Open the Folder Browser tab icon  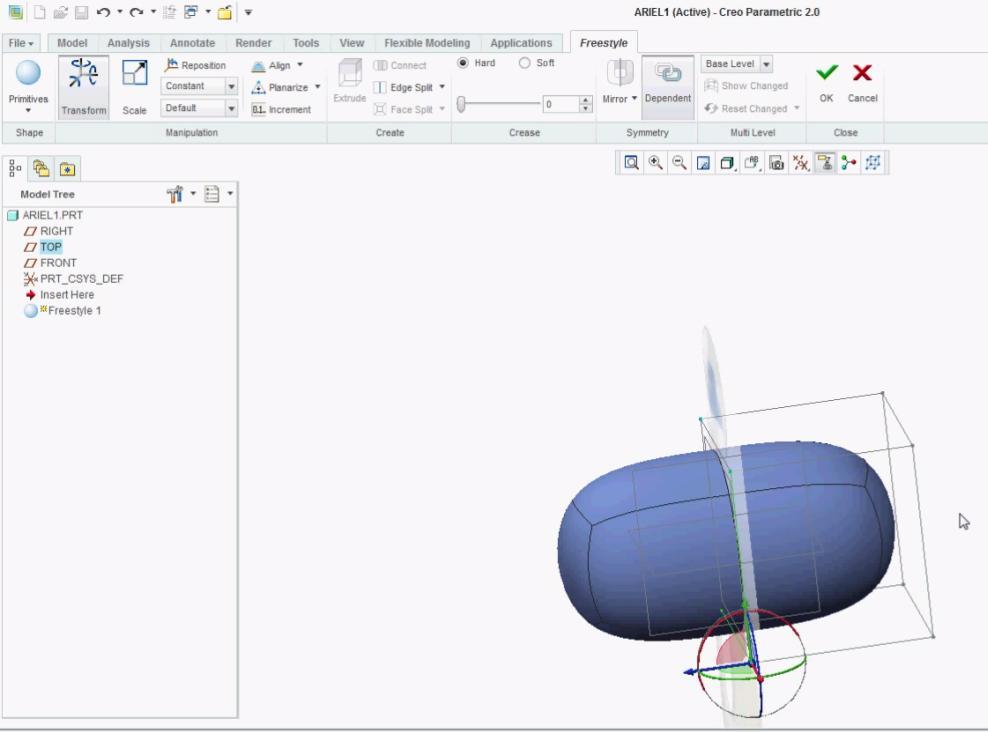[x=42, y=168]
